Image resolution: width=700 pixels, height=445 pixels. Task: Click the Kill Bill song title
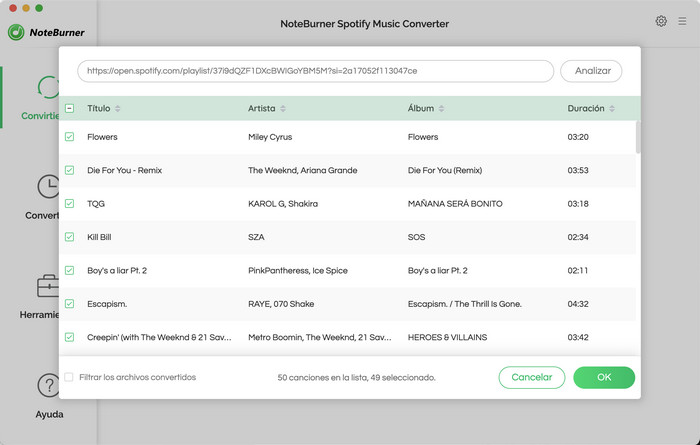[99, 237]
